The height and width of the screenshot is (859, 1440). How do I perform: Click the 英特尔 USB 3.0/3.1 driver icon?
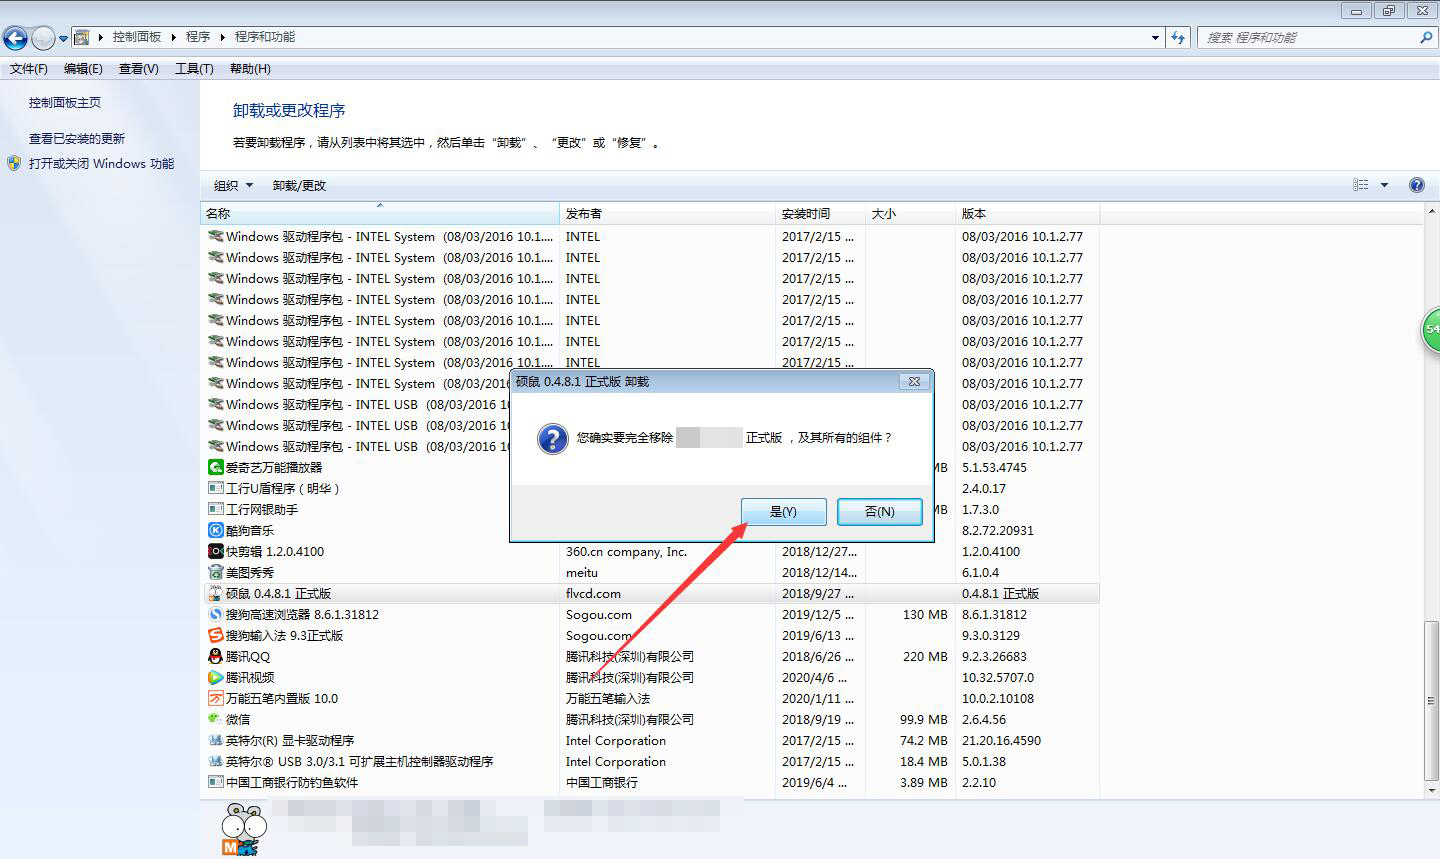(x=215, y=762)
